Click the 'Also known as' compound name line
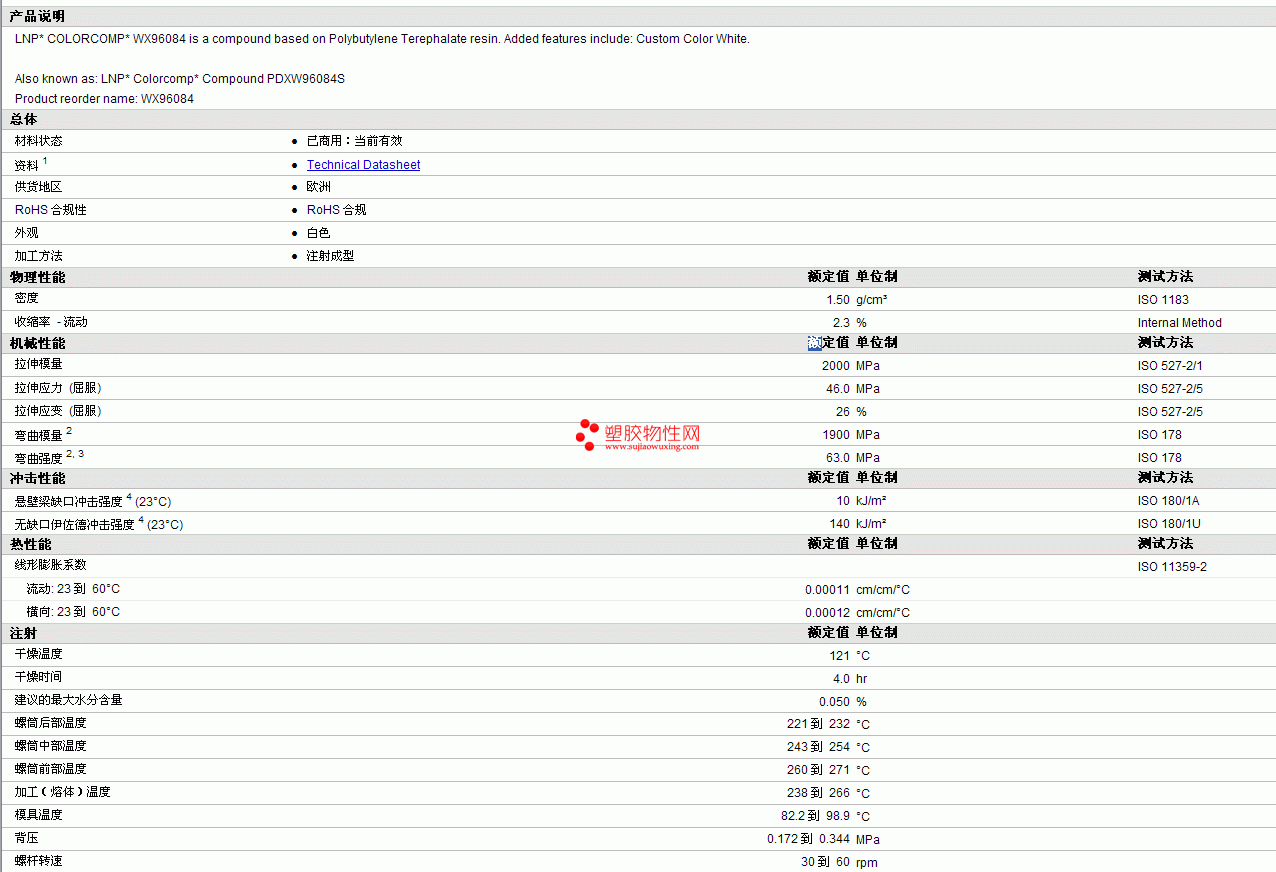Screen dimensions: 1276x872 click(x=180, y=79)
